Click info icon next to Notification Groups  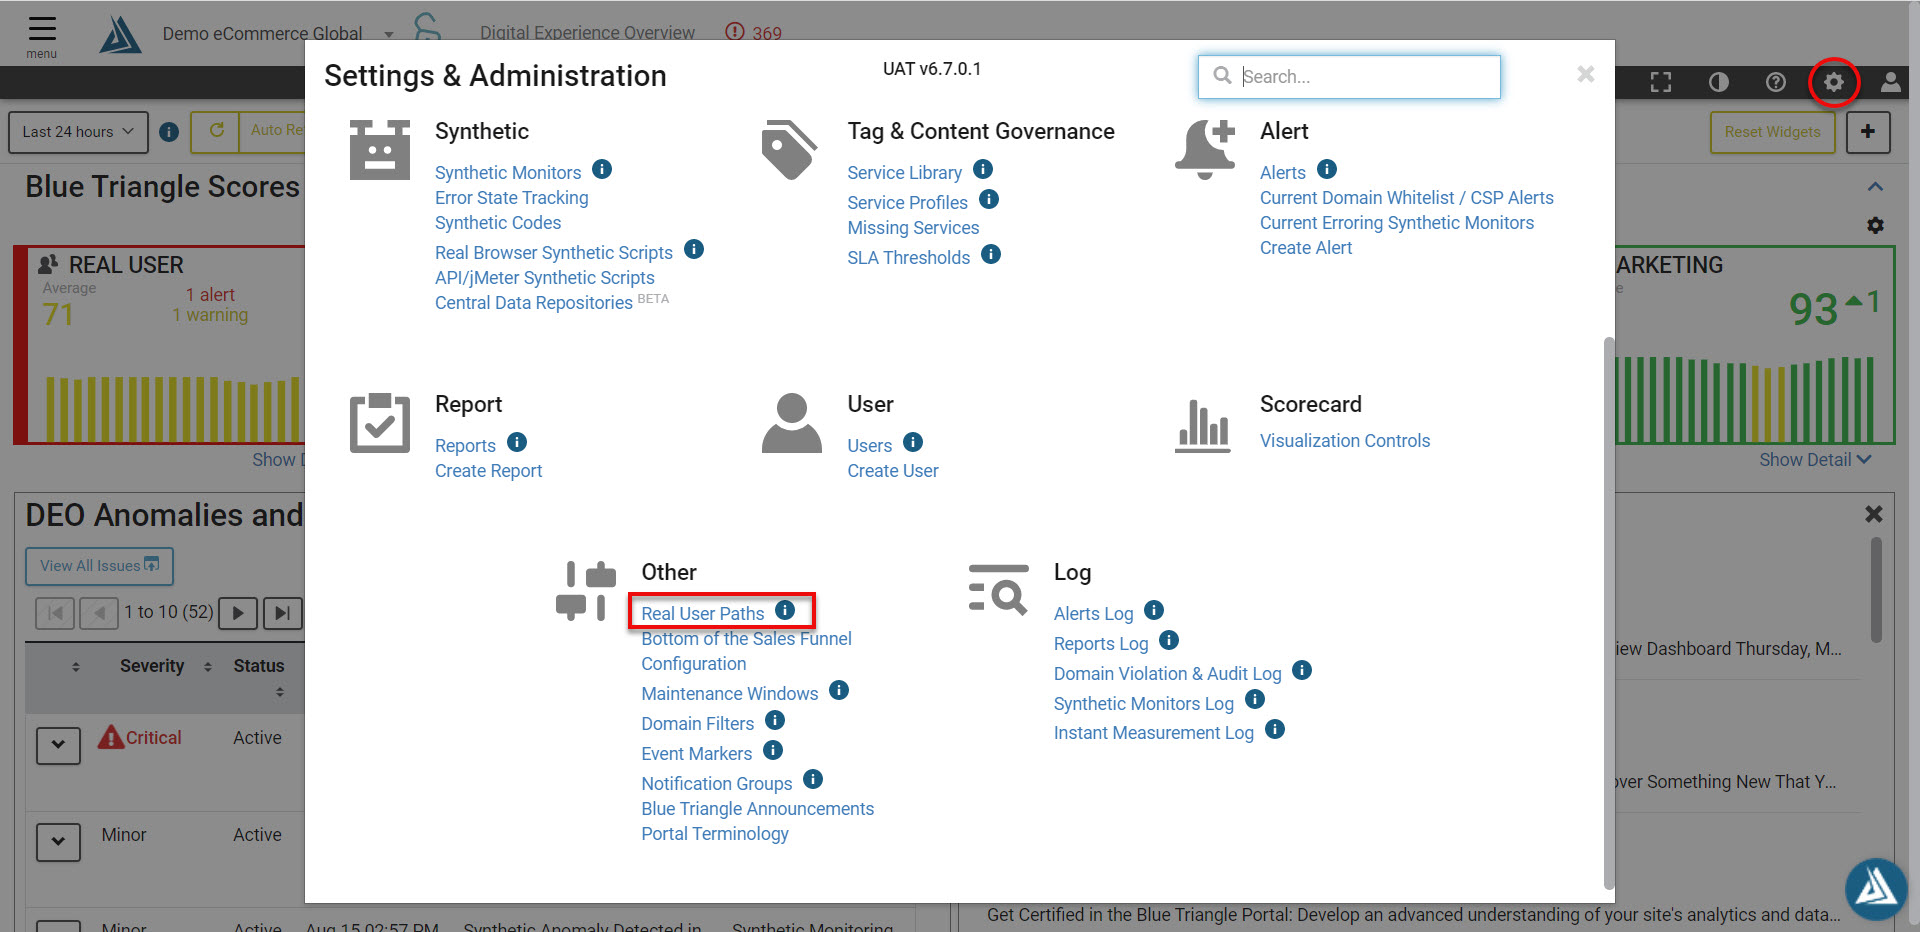(813, 779)
